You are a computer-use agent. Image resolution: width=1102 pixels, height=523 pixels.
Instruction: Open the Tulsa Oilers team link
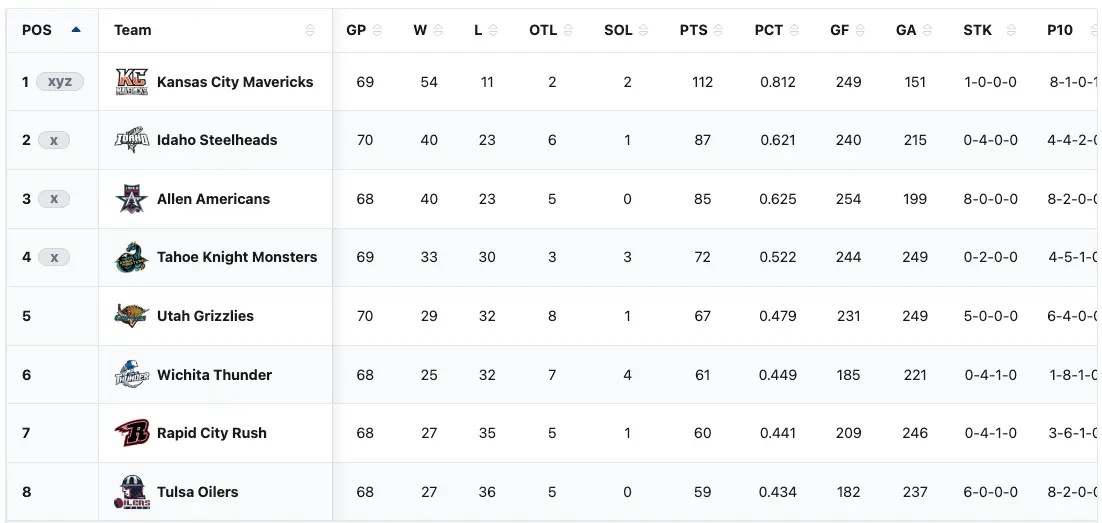(198, 492)
